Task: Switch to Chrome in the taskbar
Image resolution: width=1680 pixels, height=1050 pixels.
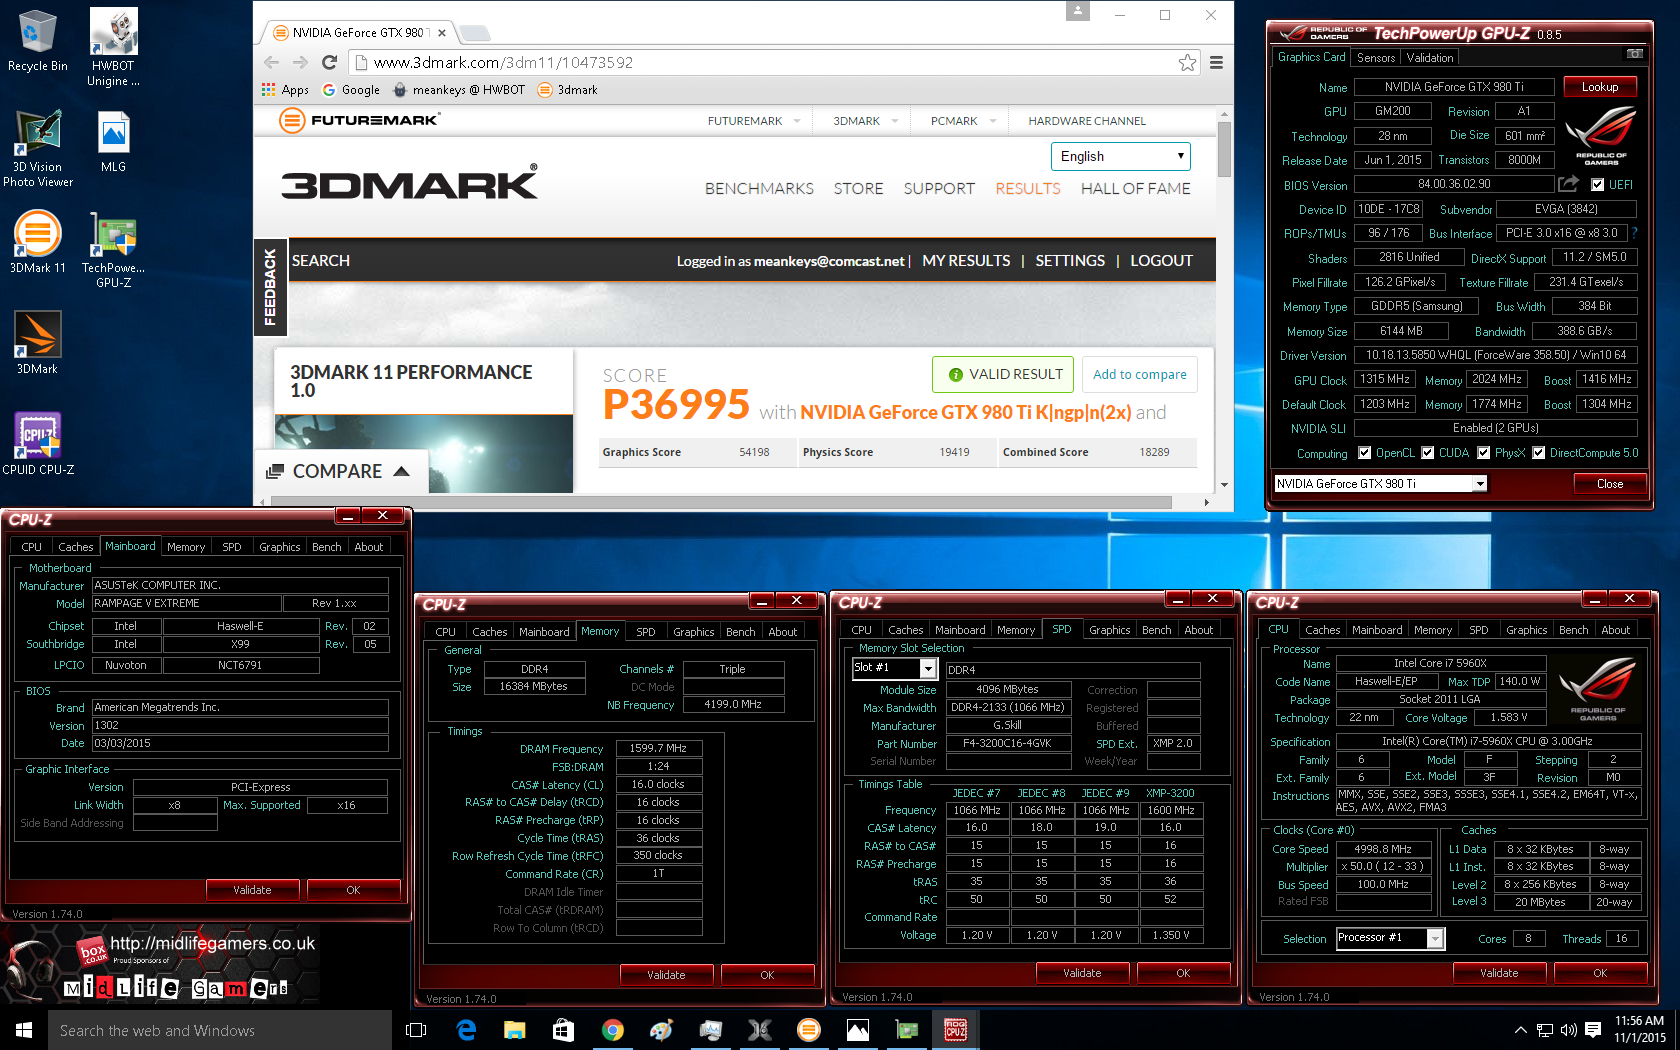Action: pyautogui.click(x=612, y=1030)
